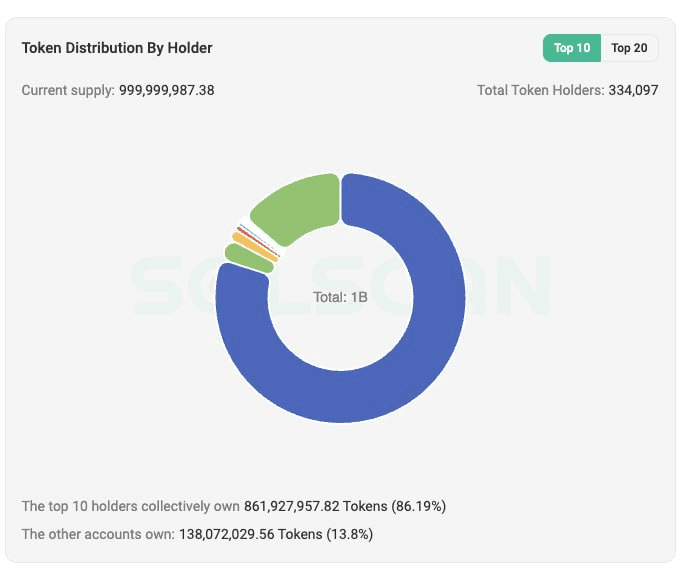
Task: Click the yellow-orange donut slice
Action: click(255, 247)
